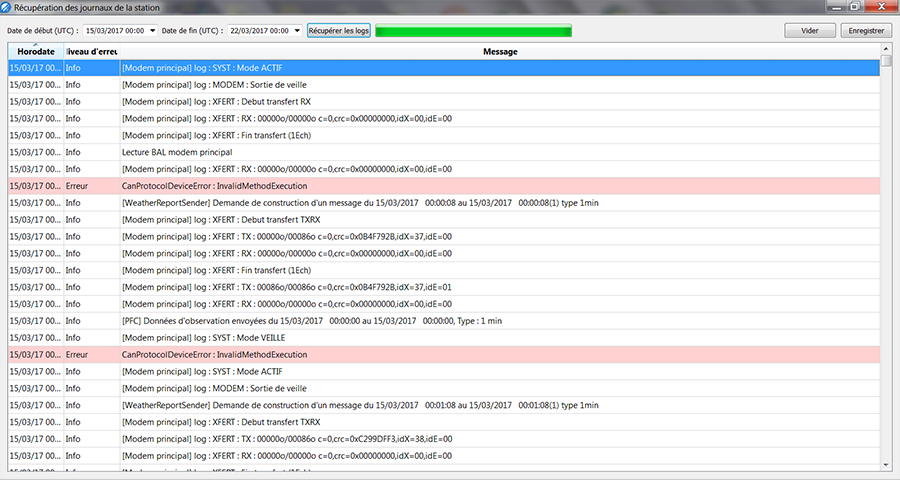
Task: Select the first CanProtocolDeviceError error row
Action: (400, 186)
